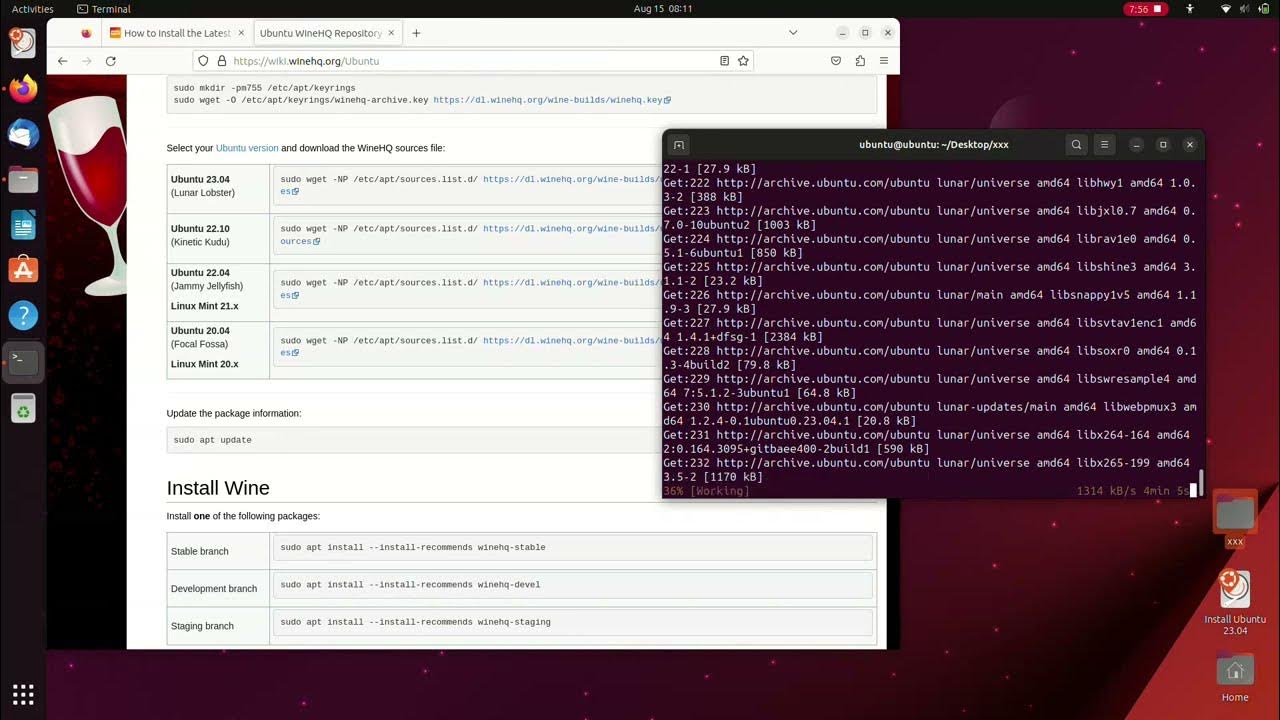
Task: Close the How to Install tab
Action: coord(241,33)
